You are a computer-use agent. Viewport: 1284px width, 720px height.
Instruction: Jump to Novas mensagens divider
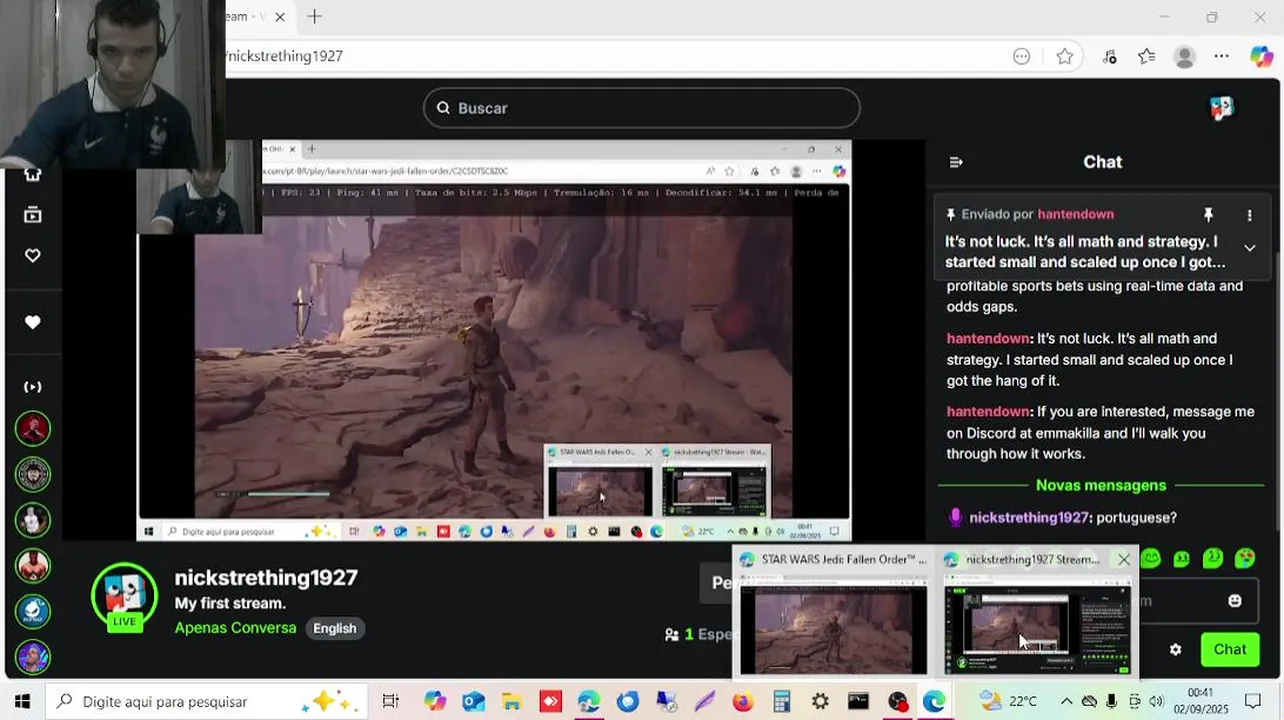click(x=1101, y=485)
